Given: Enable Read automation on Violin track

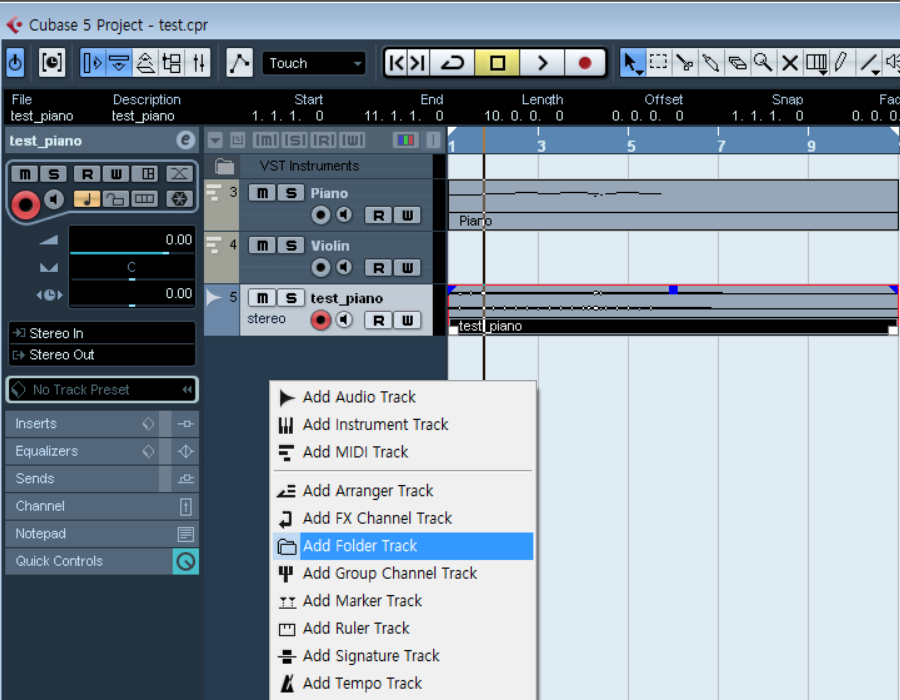Looking at the screenshot, I should point(378,267).
